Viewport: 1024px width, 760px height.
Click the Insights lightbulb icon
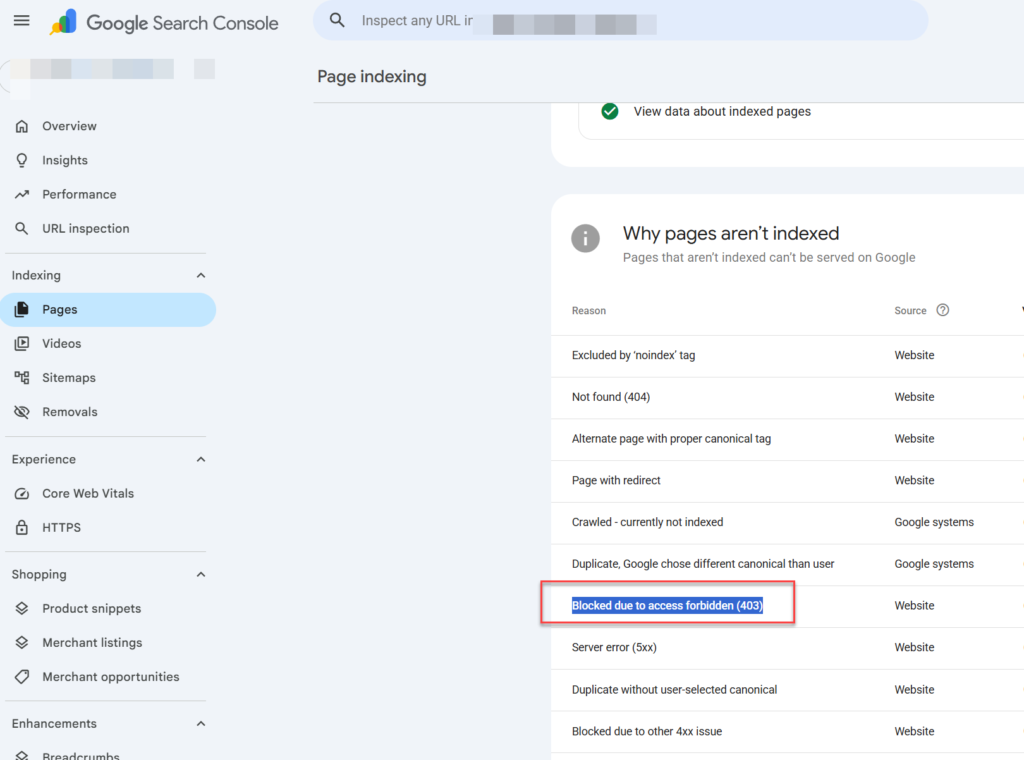(x=22, y=160)
